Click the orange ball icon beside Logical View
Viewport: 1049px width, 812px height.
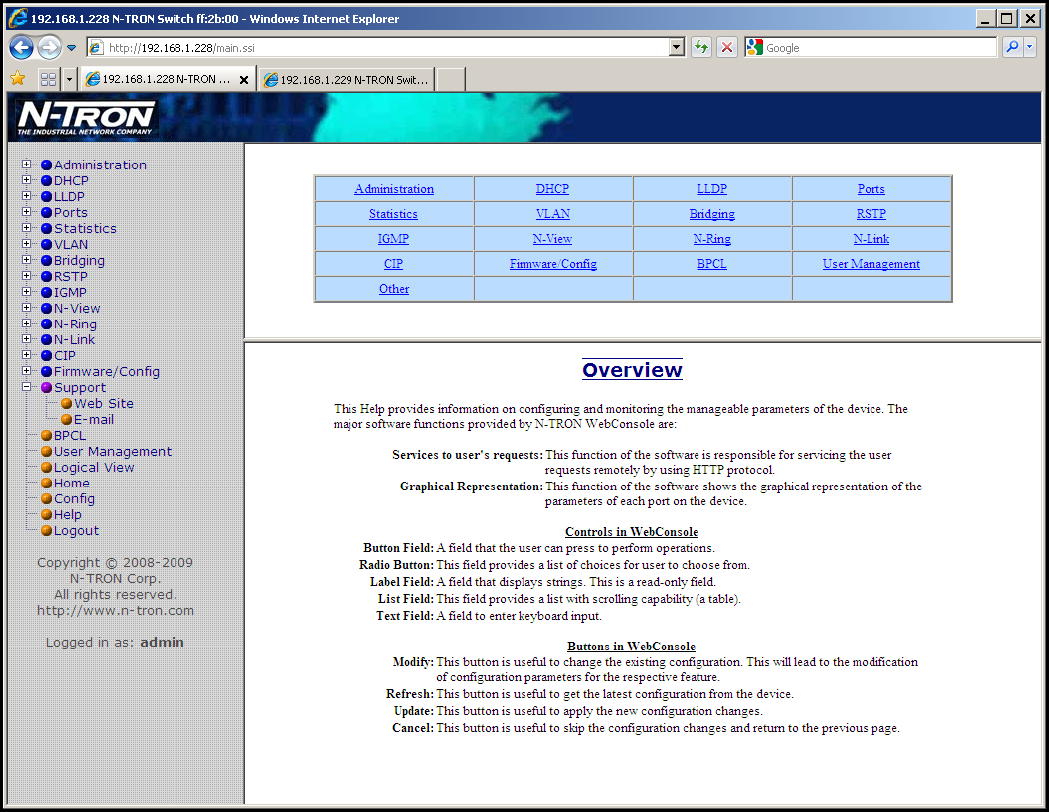tap(46, 468)
